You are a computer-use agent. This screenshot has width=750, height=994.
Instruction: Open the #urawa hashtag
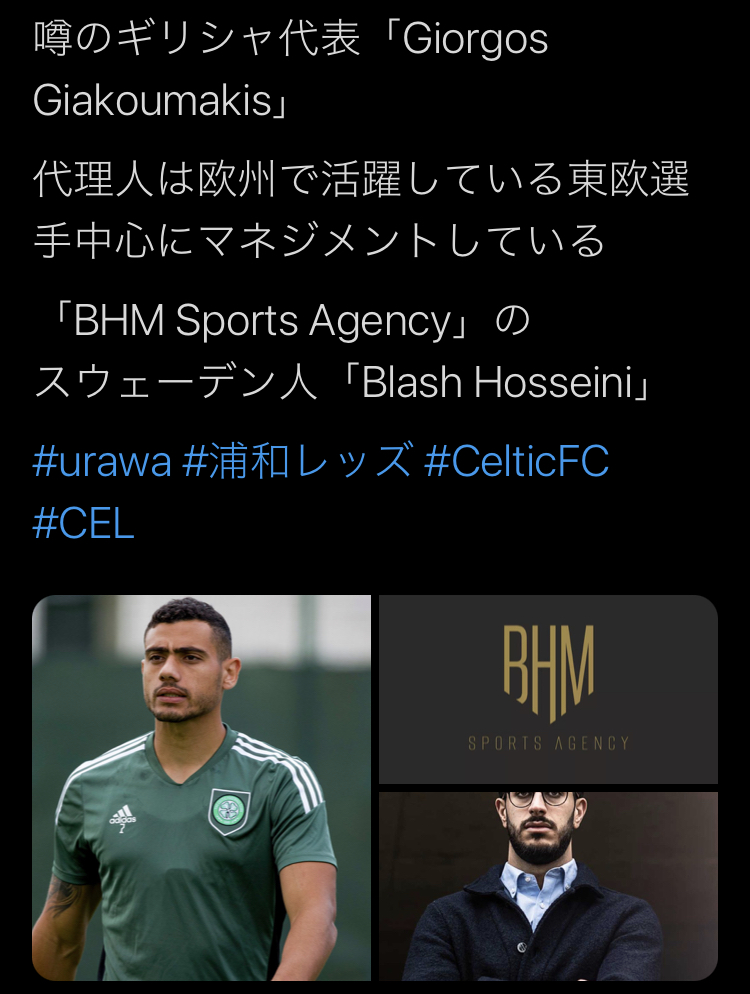point(102,461)
